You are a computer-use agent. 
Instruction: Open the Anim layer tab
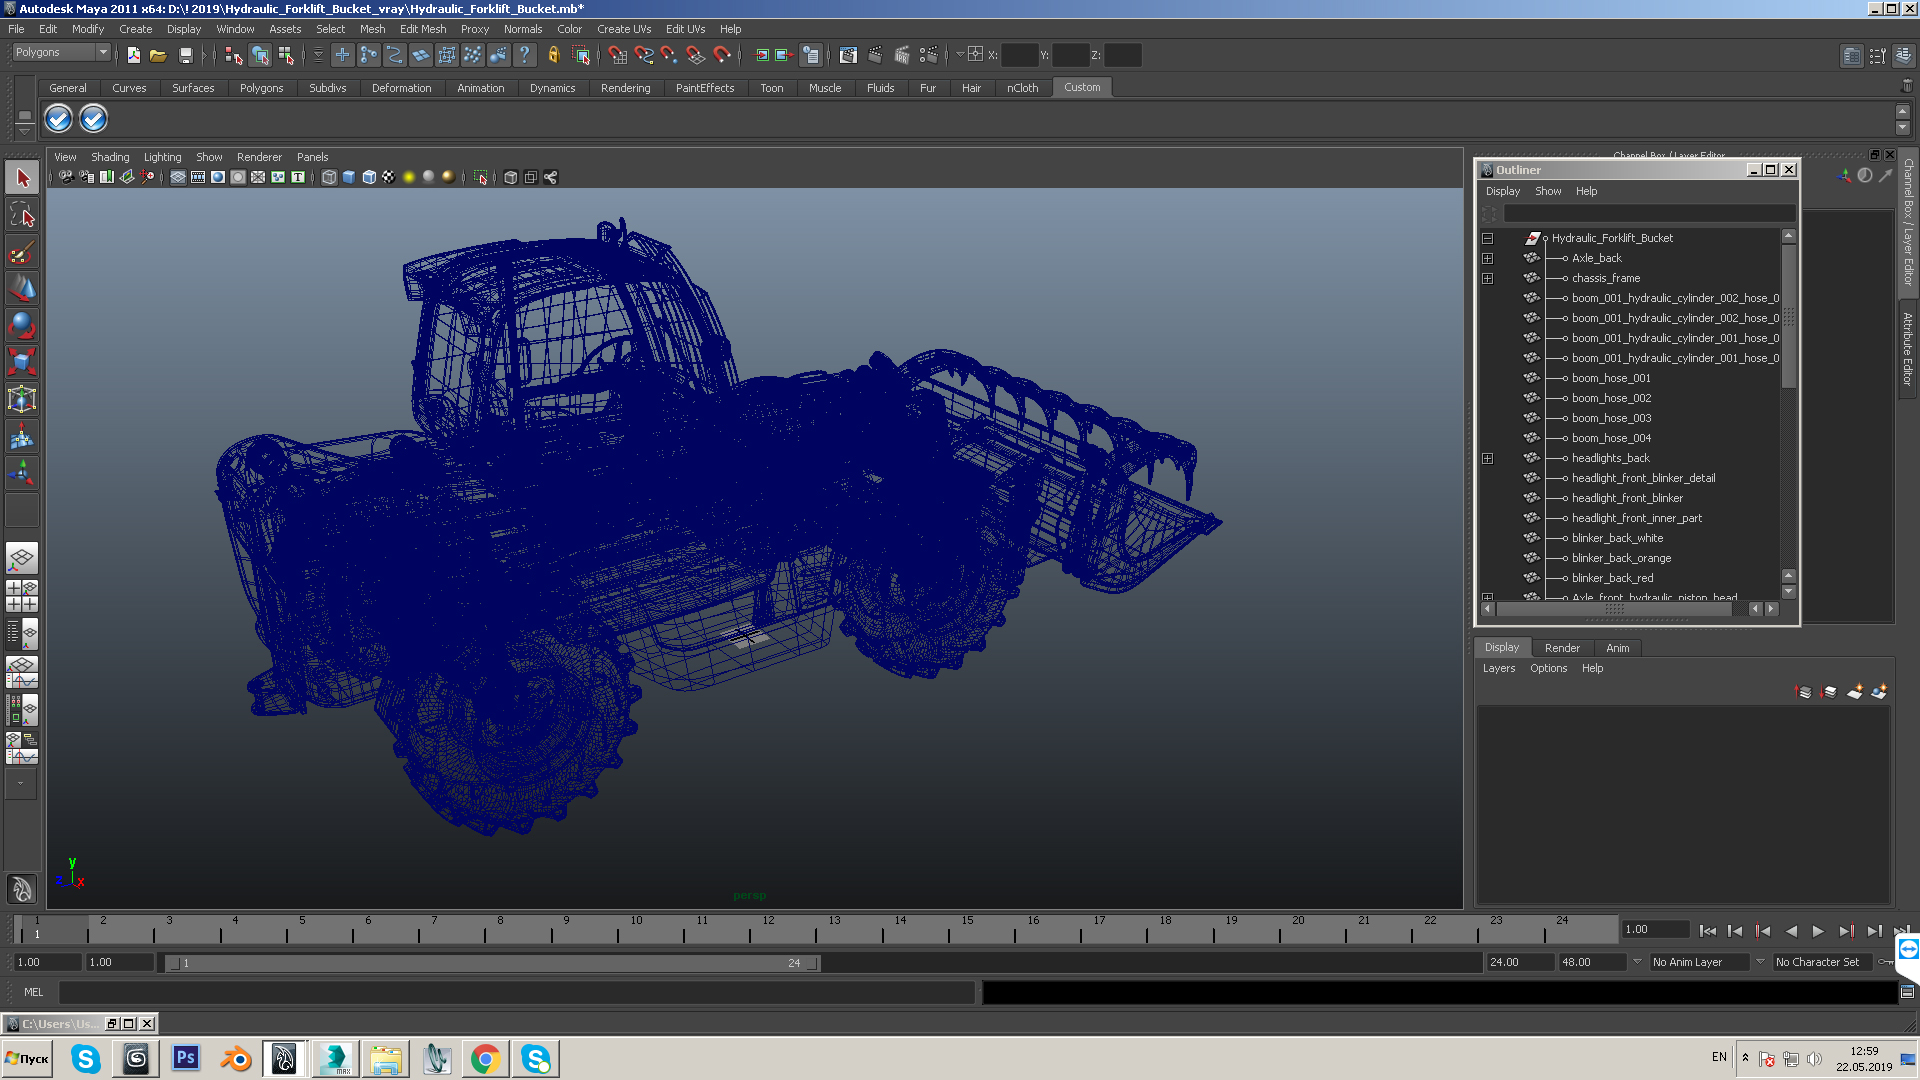pyautogui.click(x=1617, y=648)
